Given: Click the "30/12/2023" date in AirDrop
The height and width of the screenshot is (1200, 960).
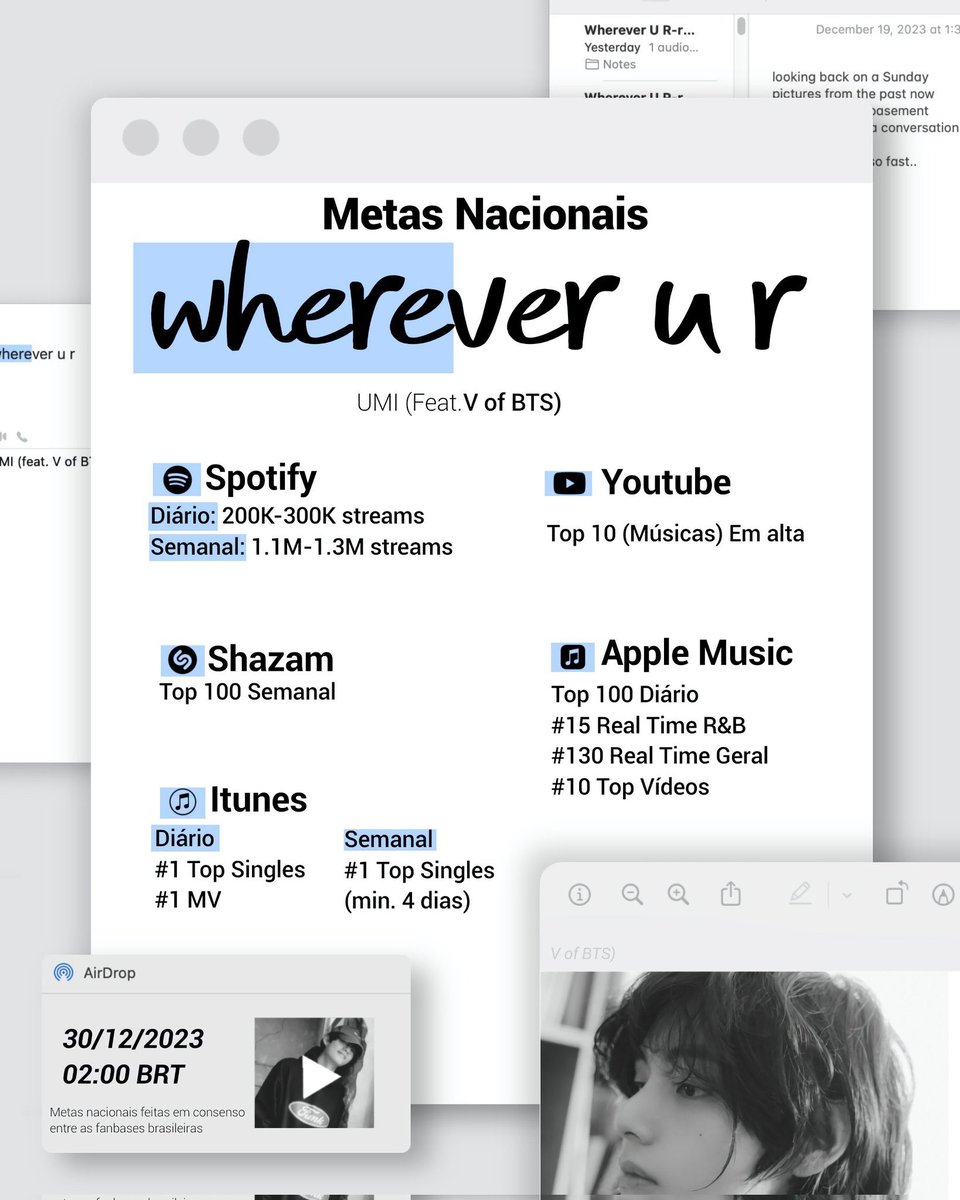Looking at the screenshot, I should (133, 1039).
